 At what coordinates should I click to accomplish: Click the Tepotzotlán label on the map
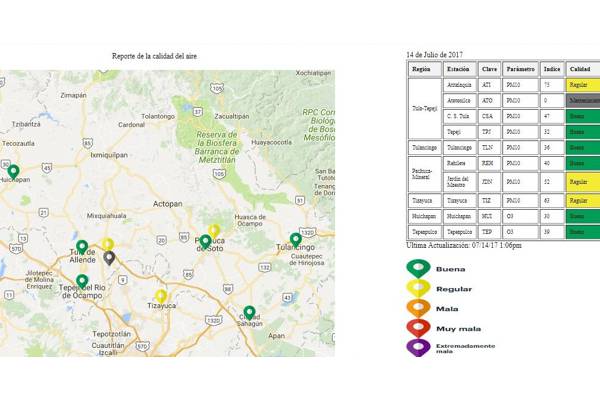(111, 334)
